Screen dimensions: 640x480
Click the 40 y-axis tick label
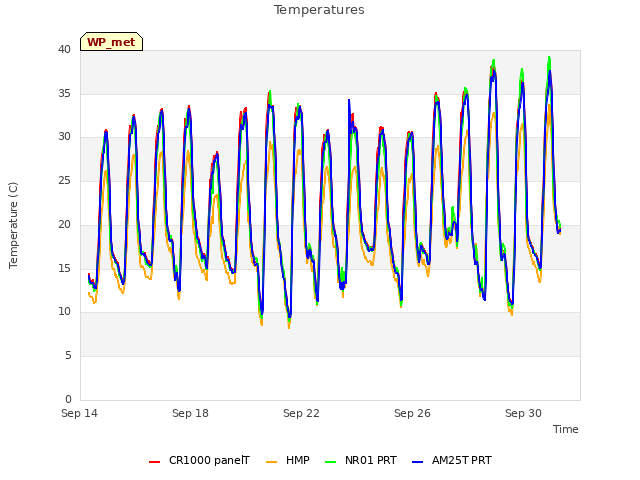64,49
